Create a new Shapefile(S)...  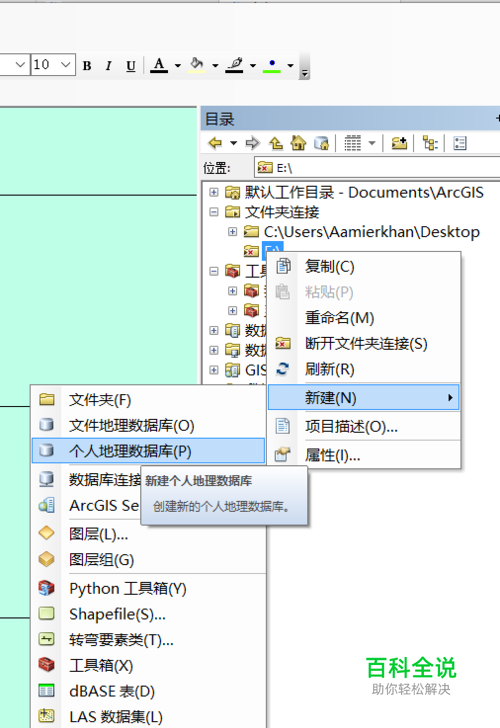tap(149, 614)
